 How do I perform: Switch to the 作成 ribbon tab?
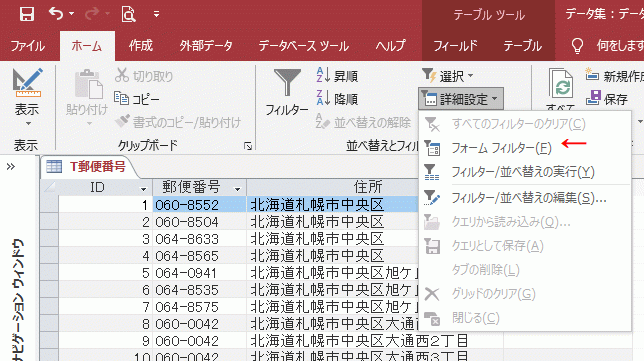(x=140, y=46)
